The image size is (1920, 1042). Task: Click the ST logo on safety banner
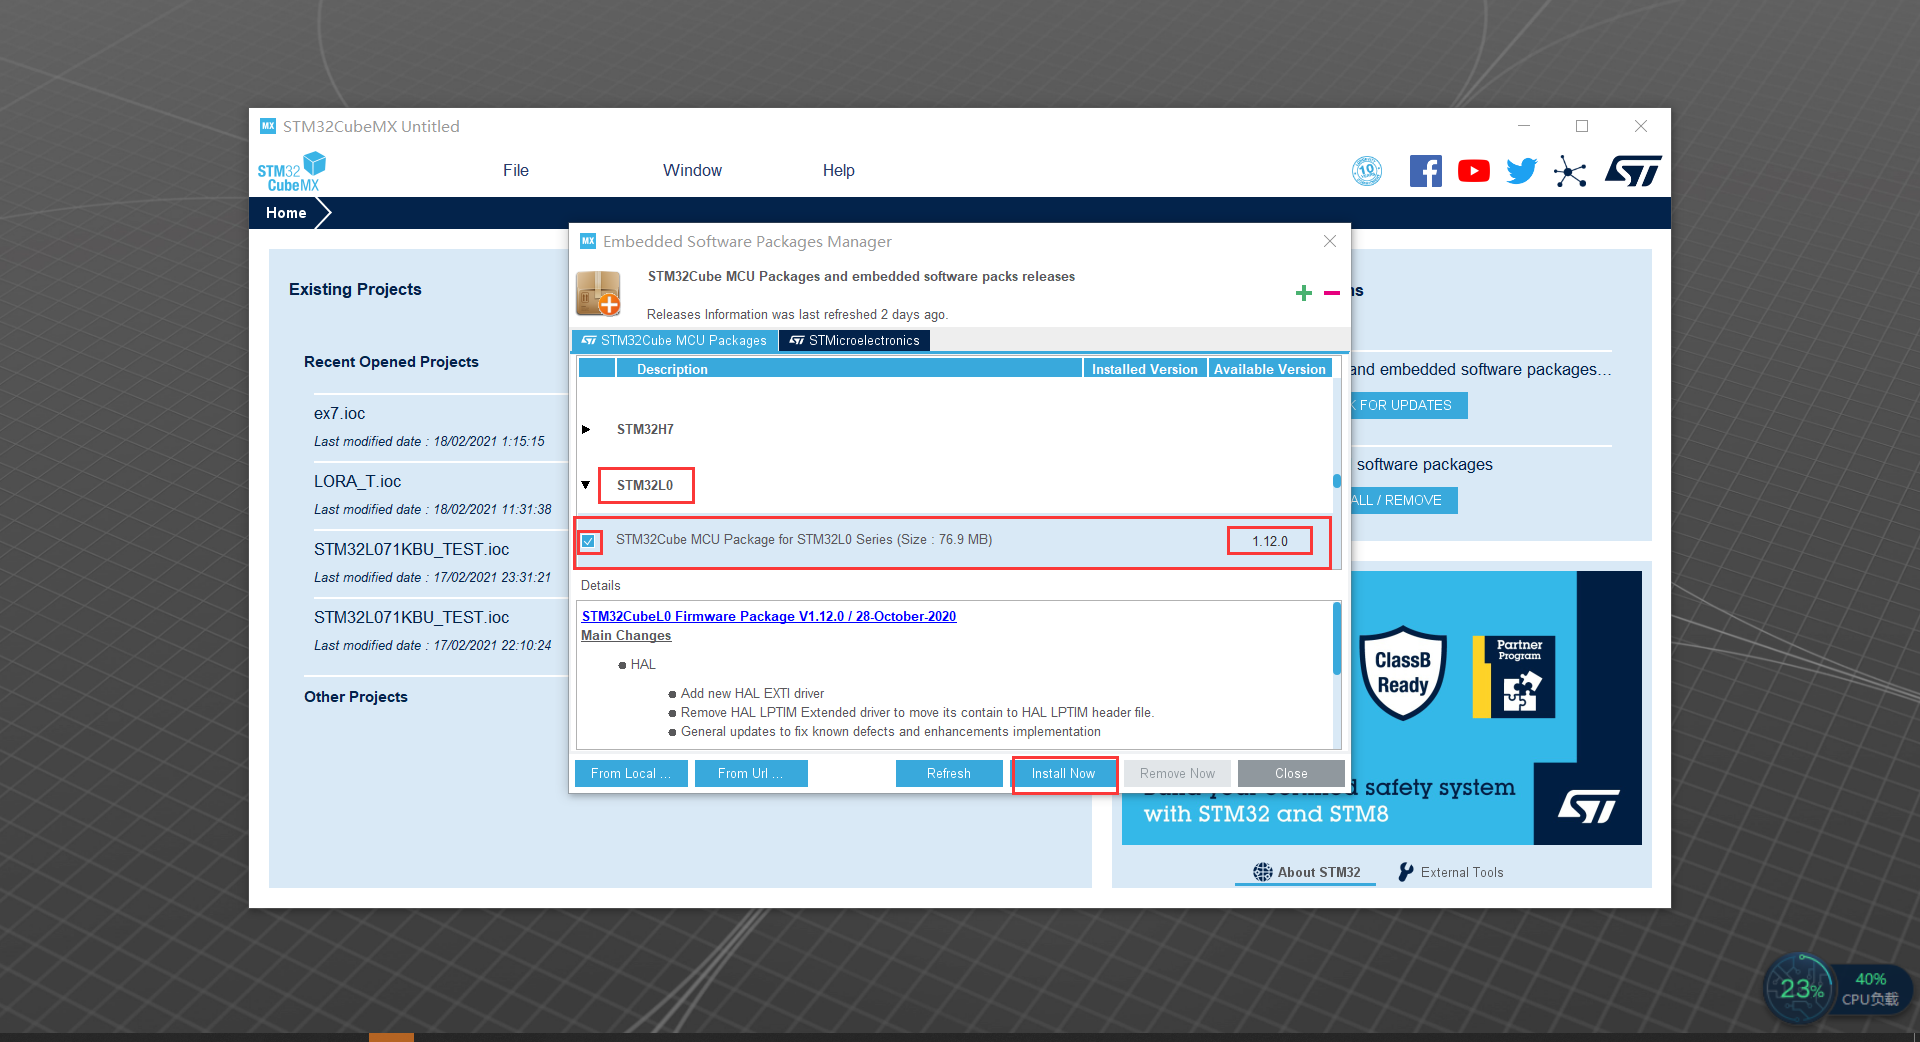tap(1588, 806)
